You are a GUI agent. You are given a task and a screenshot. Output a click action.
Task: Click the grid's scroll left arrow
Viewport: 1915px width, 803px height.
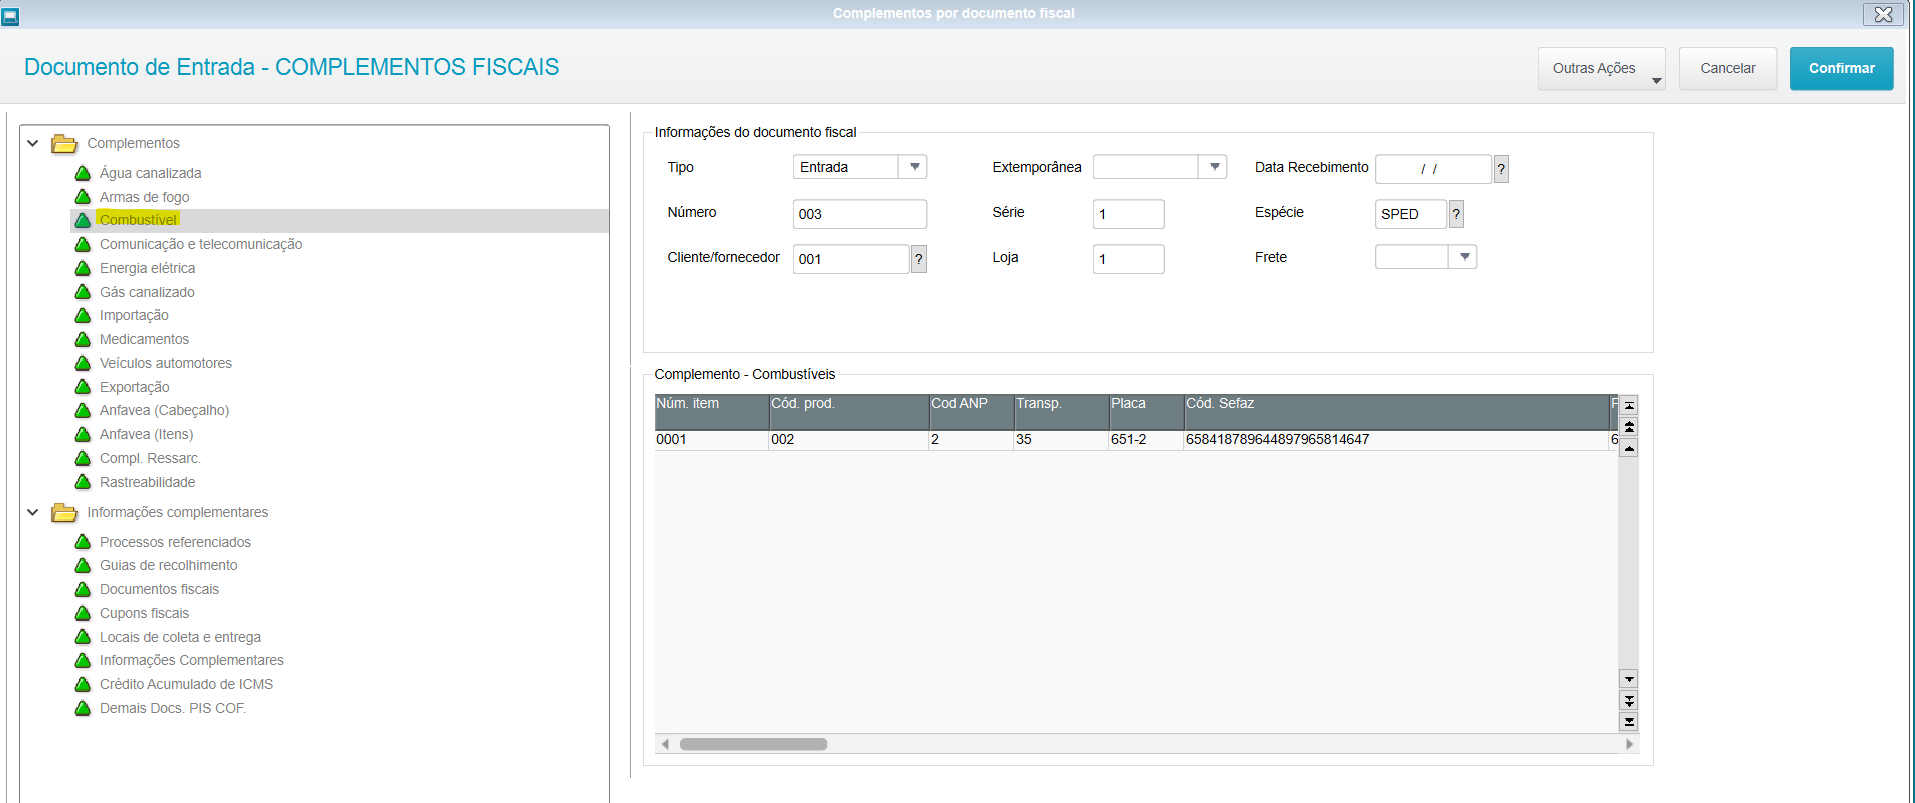point(665,744)
